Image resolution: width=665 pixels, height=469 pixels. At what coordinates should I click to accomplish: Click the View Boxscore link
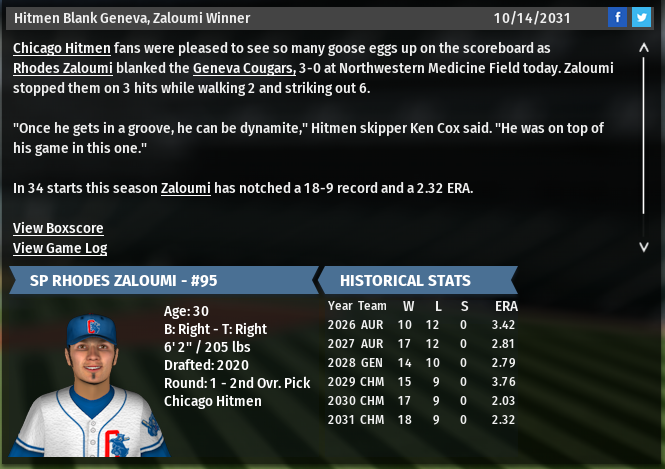coord(58,228)
